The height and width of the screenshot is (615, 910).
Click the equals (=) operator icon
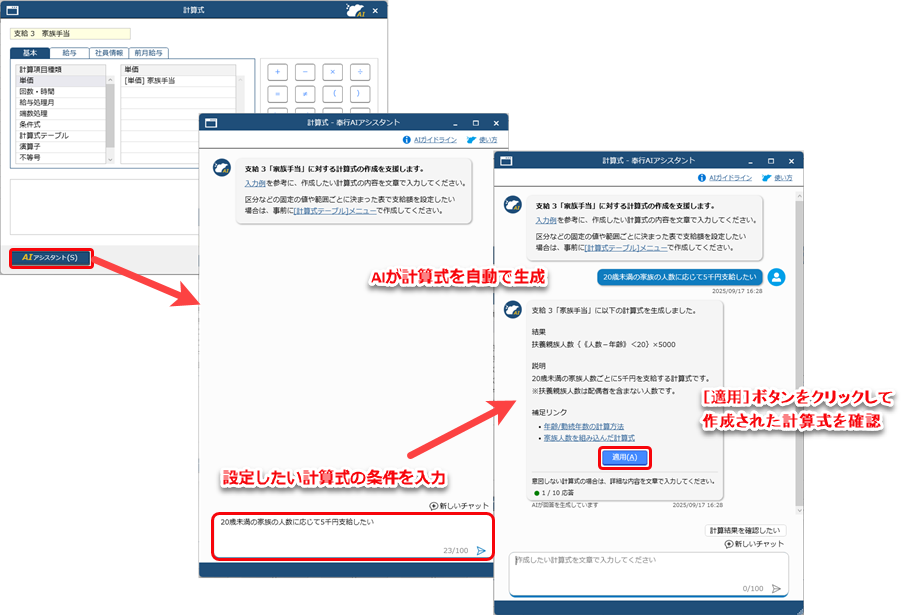click(x=277, y=94)
